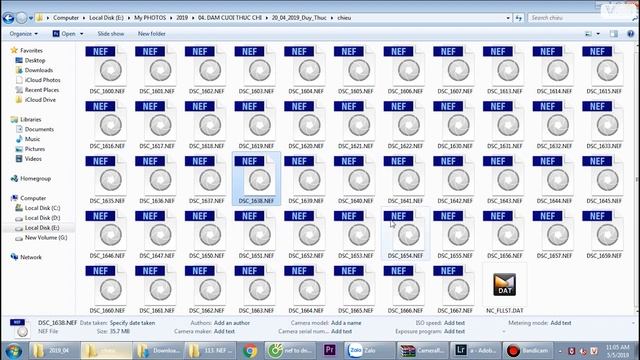
Task: Open the Help question mark icon
Action: [x=631, y=34]
